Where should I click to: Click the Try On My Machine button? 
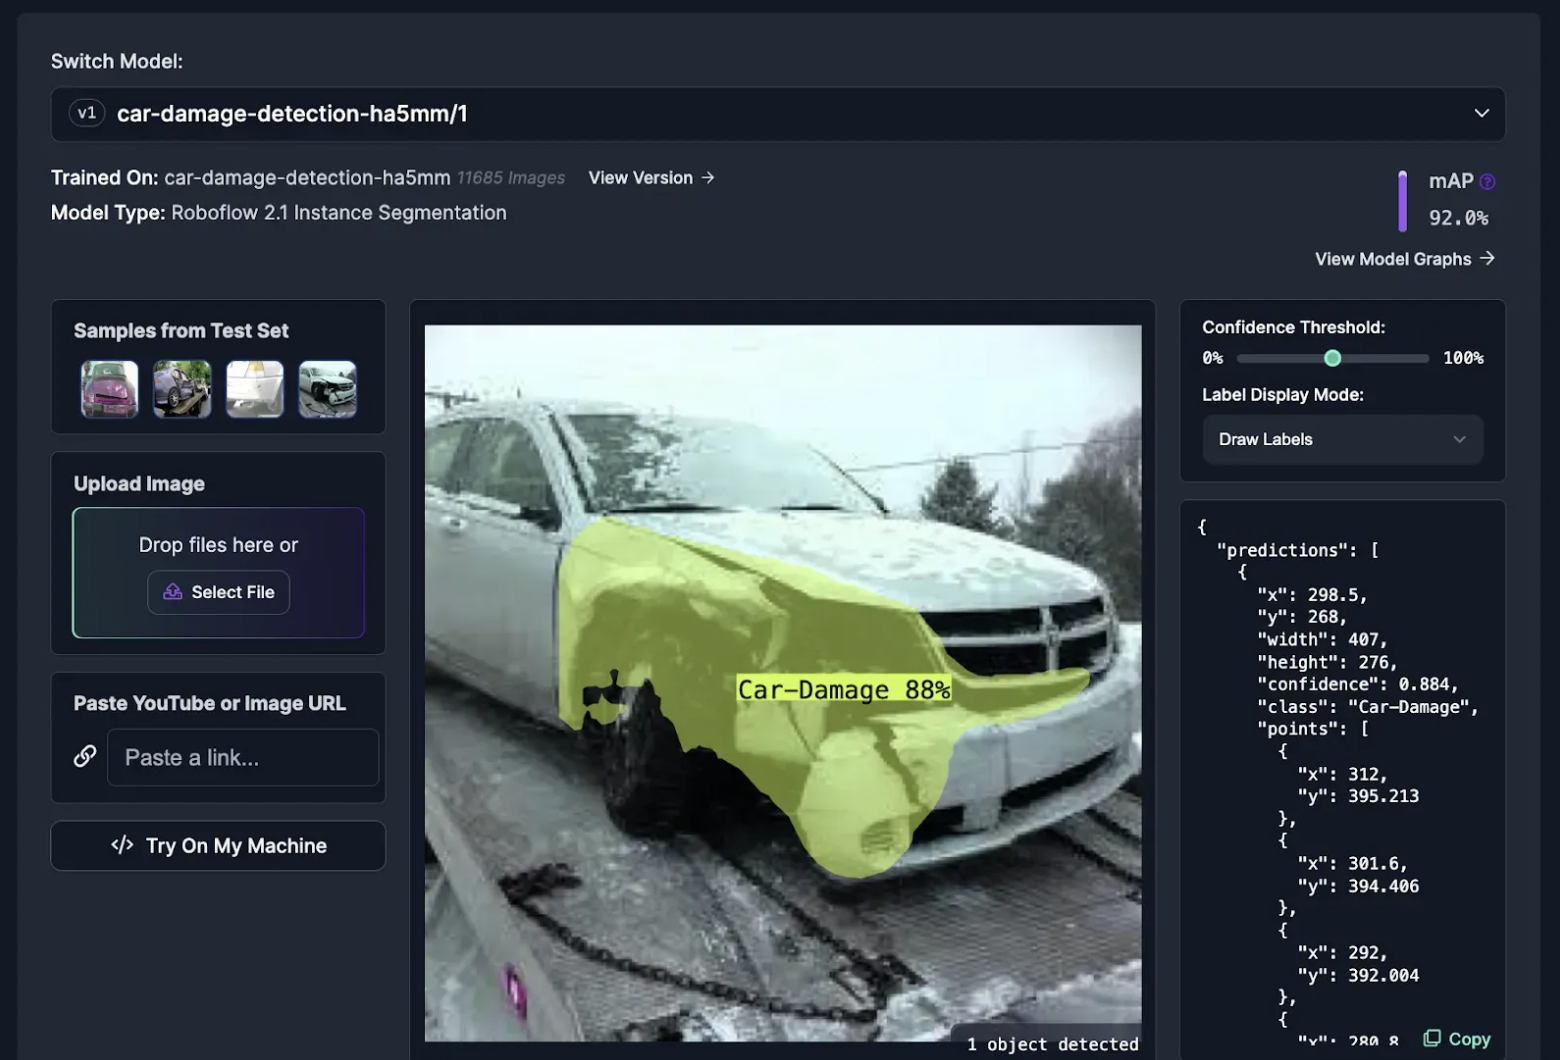pos(218,845)
